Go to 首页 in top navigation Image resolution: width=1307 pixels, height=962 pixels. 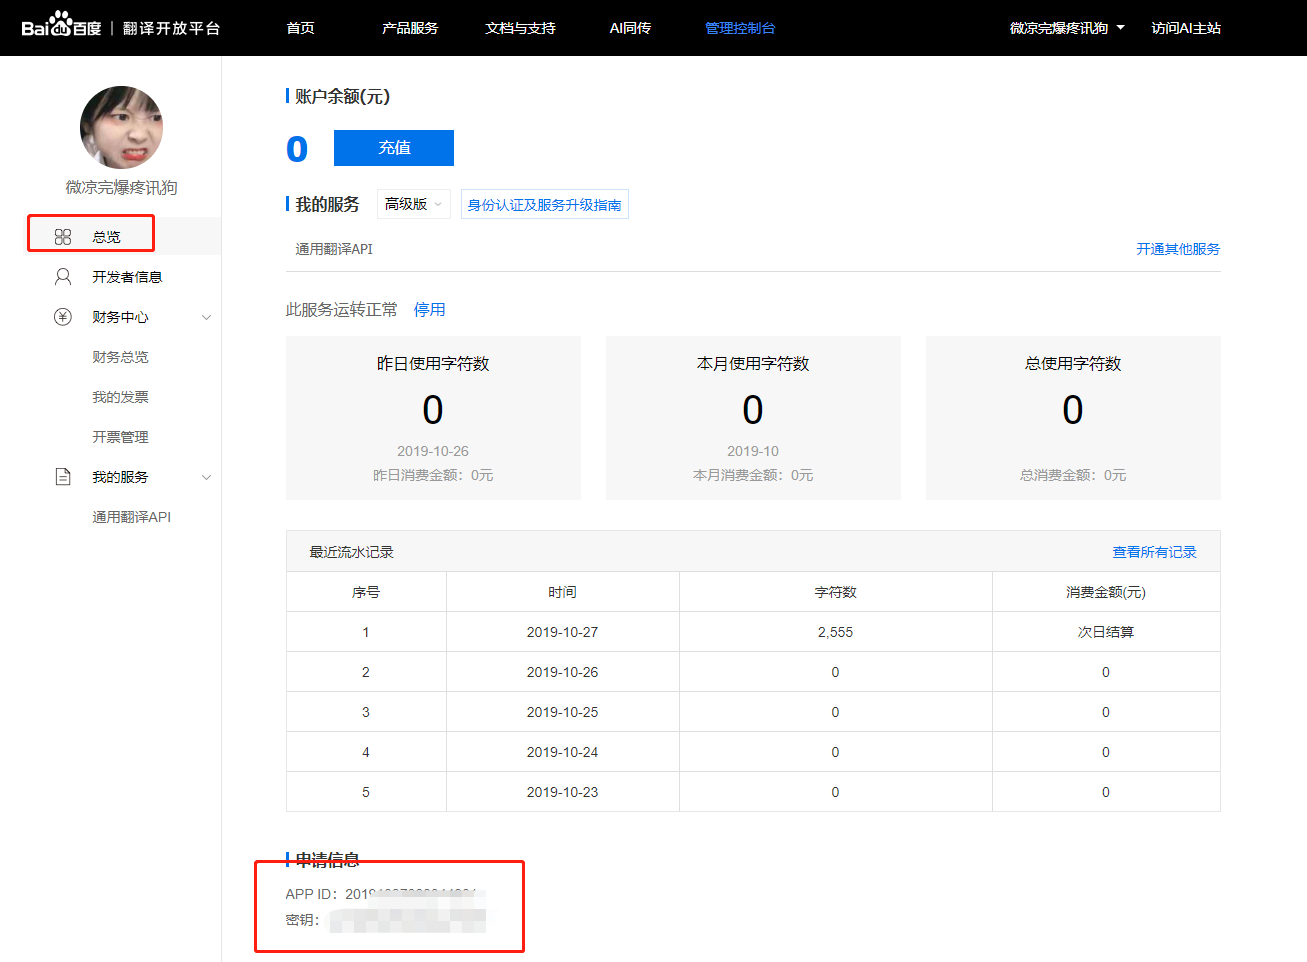300,28
